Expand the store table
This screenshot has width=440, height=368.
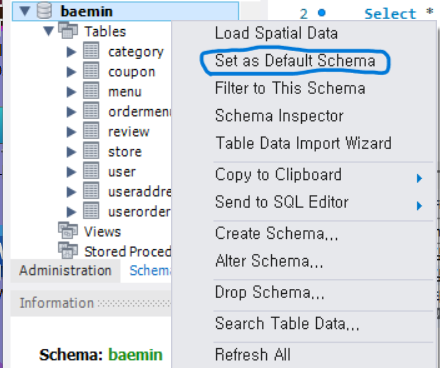[71, 152]
